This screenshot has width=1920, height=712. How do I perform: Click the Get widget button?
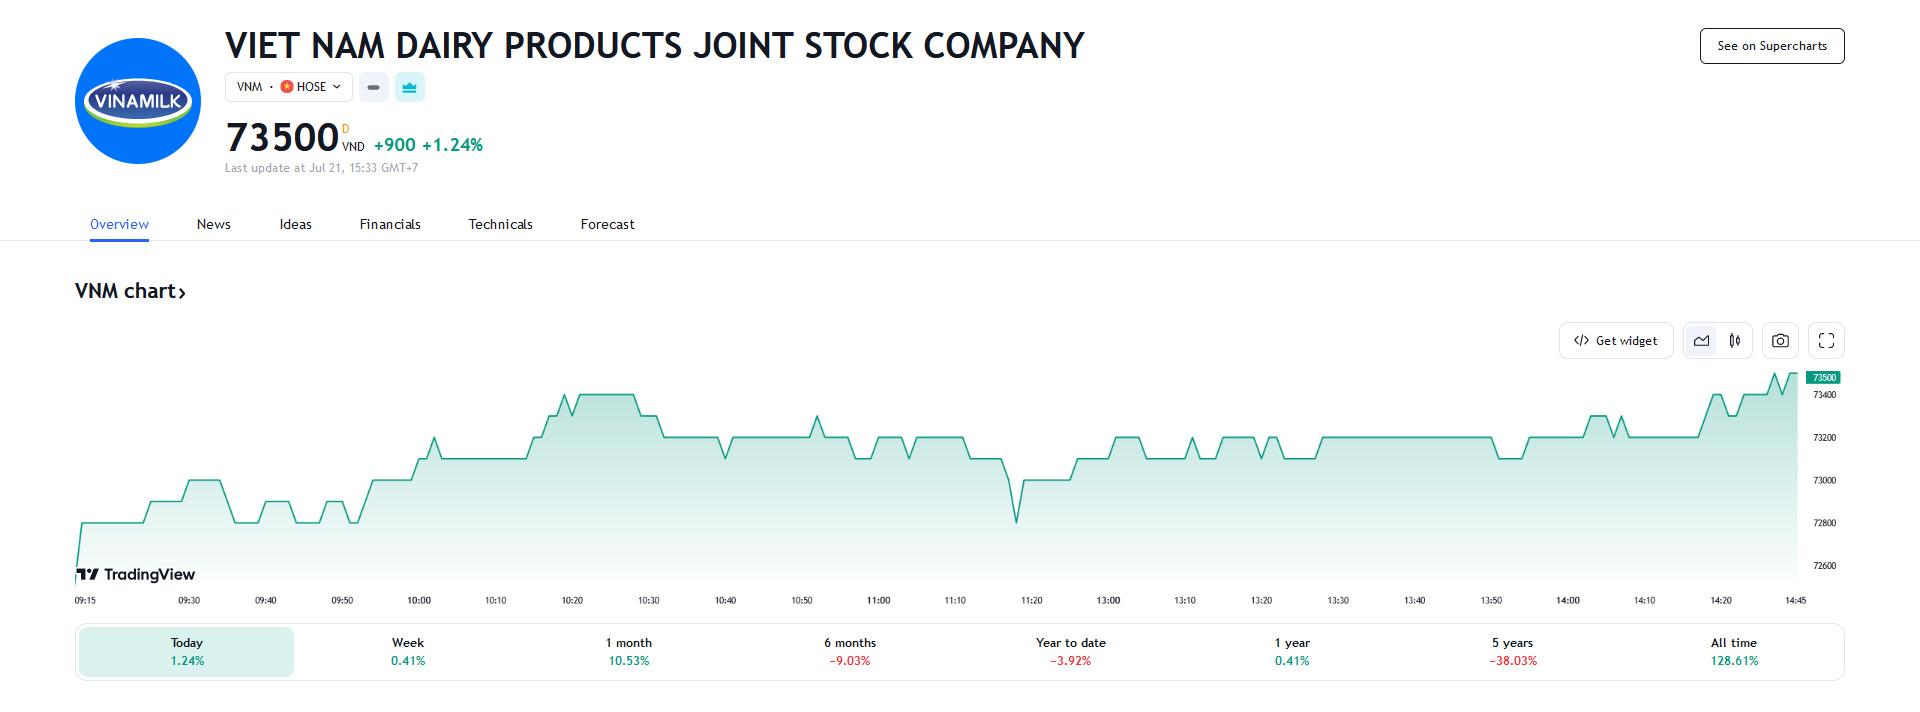click(1616, 341)
